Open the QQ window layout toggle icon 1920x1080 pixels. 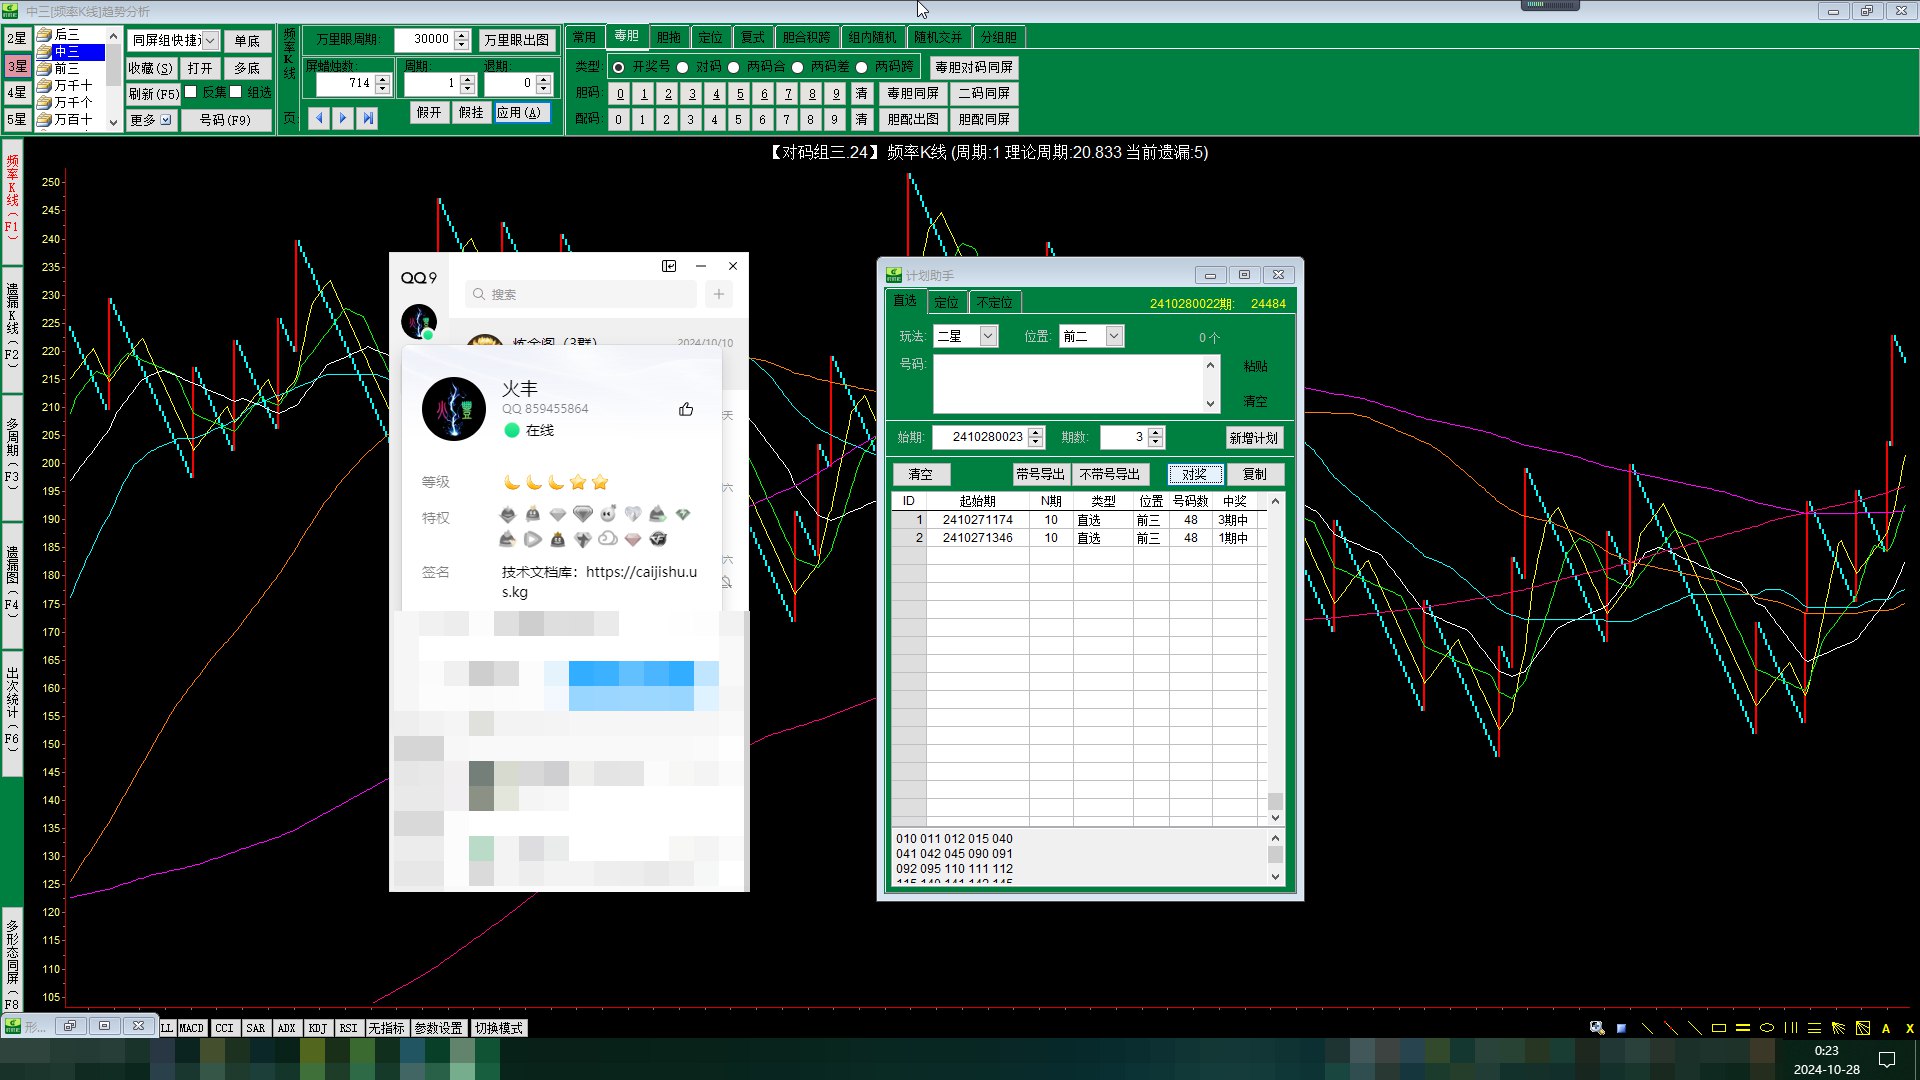669,266
